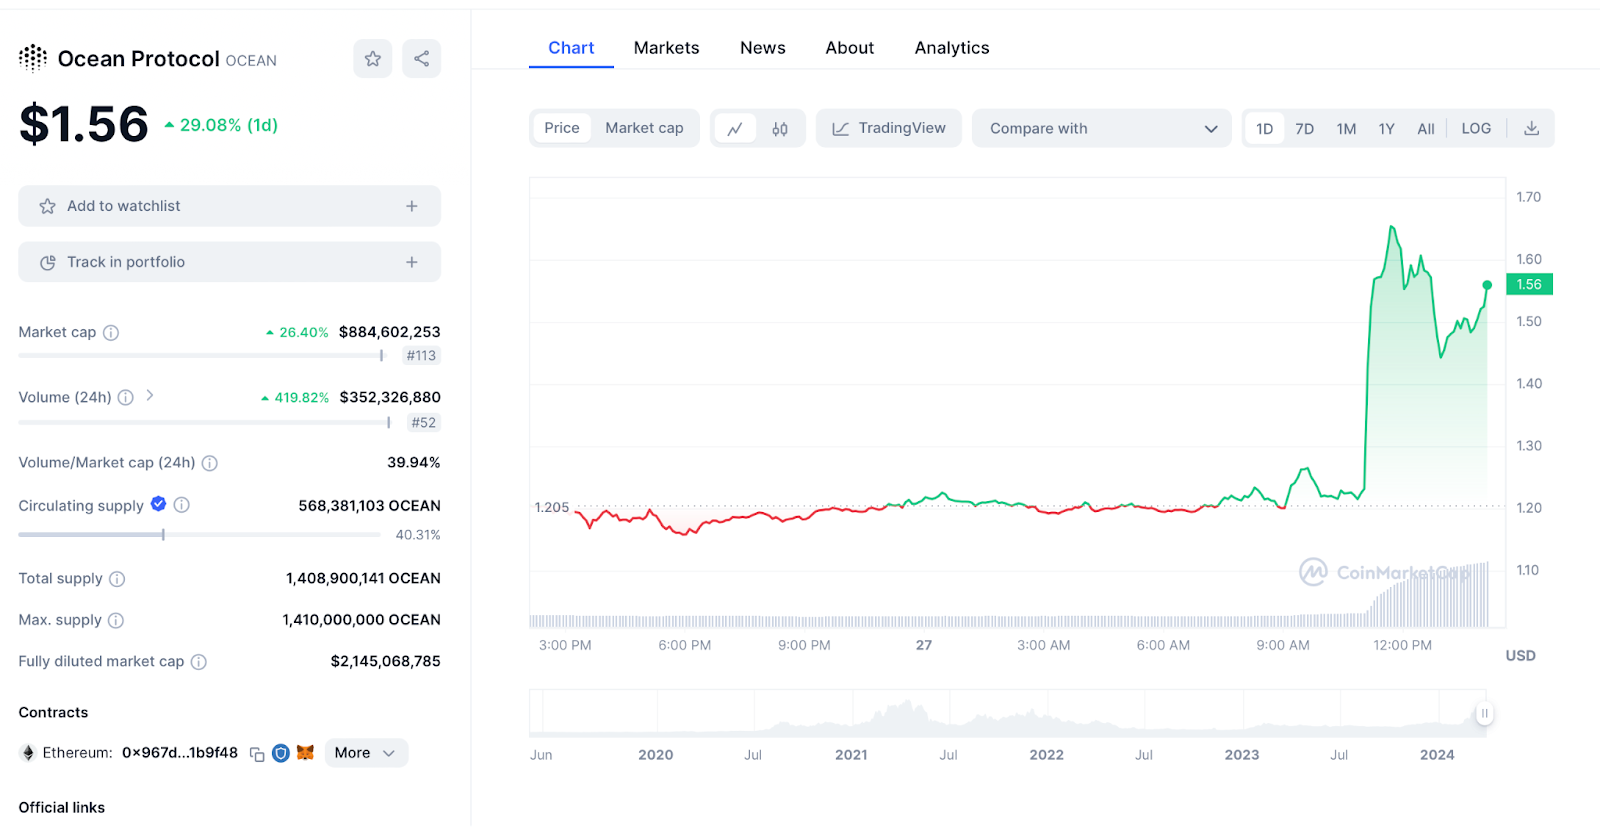Open the share icon button
Viewport: 1600px width, 827px height.
coord(422,59)
